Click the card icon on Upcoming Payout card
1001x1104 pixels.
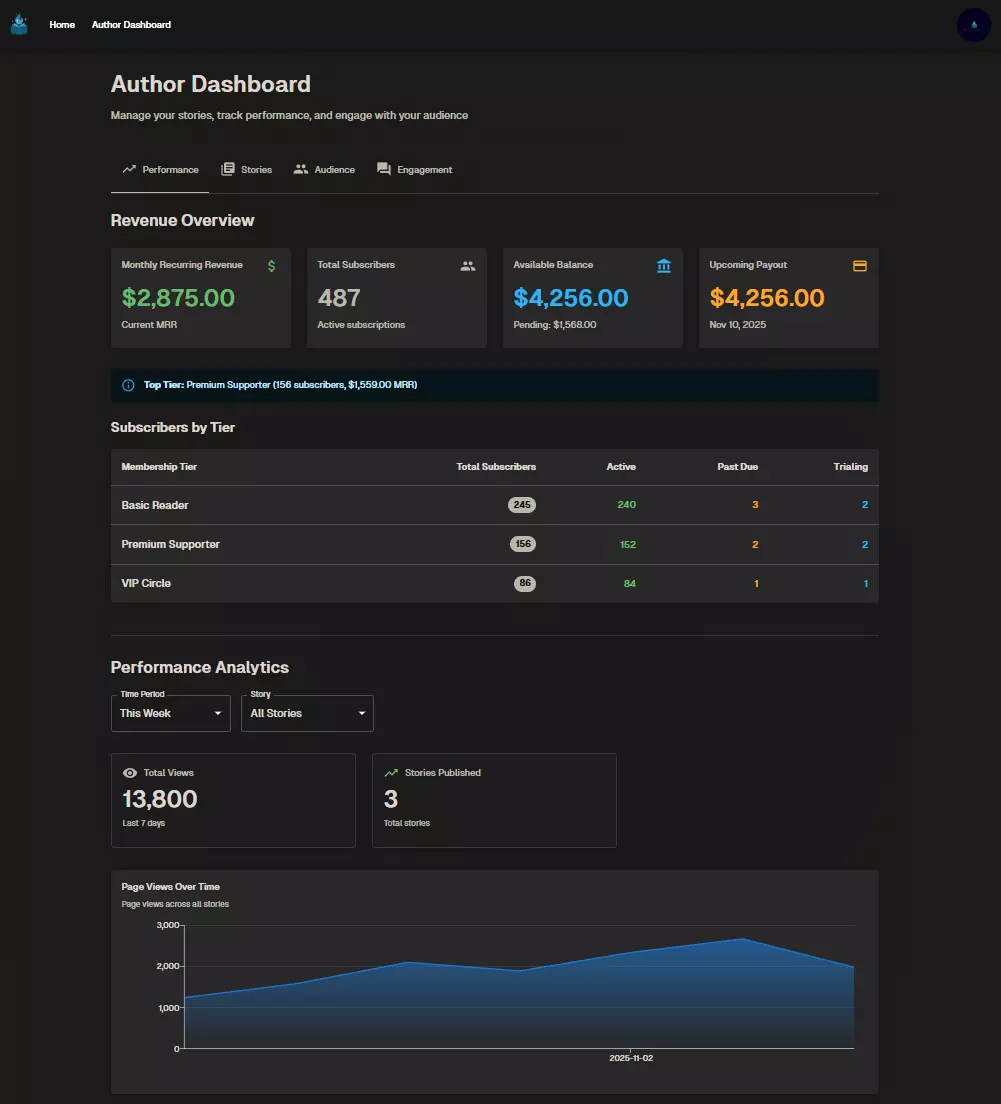859,265
